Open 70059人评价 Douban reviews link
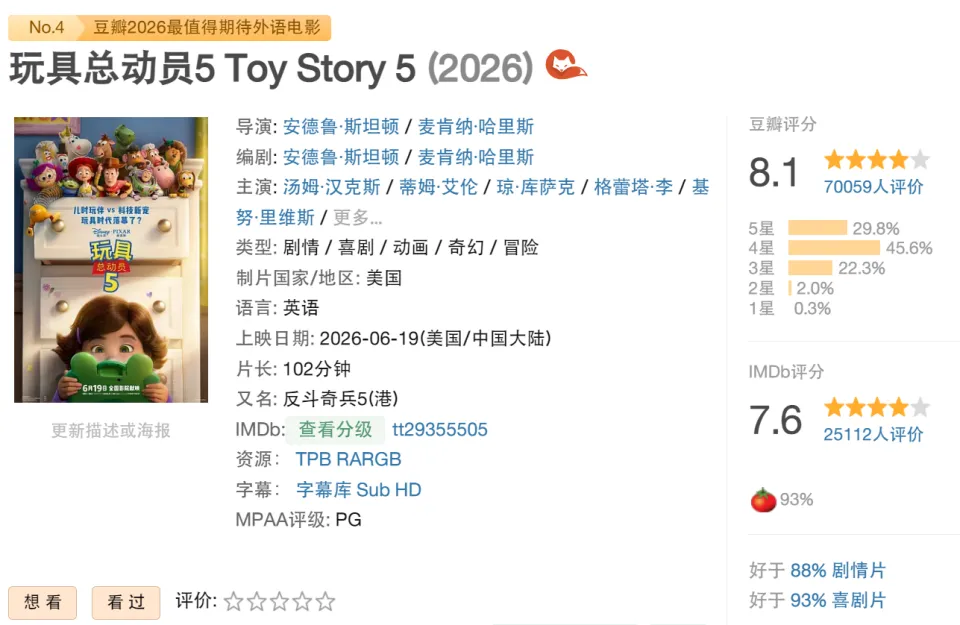This screenshot has height=625, width=960. pyautogui.click(x=873, y=187)
